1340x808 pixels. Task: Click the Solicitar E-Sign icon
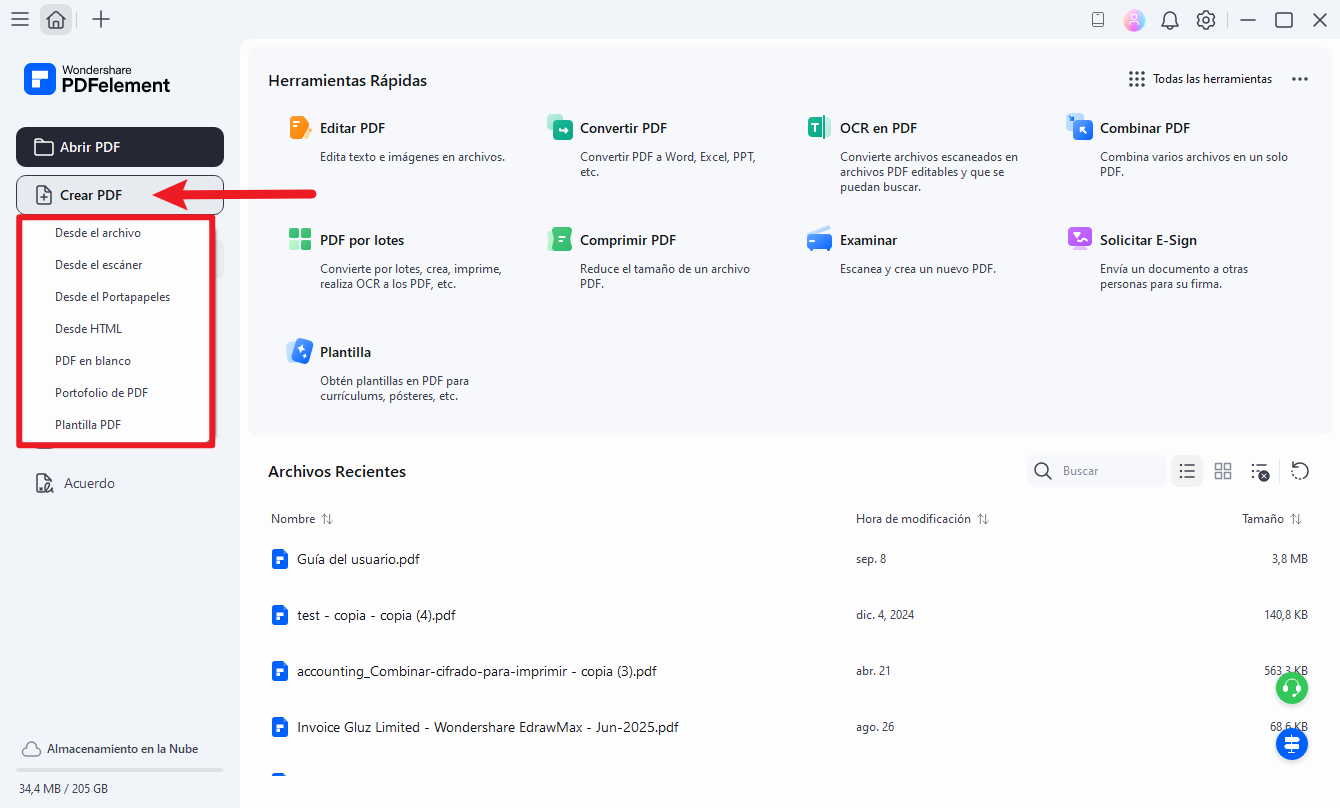click(x=1079, y=240)
